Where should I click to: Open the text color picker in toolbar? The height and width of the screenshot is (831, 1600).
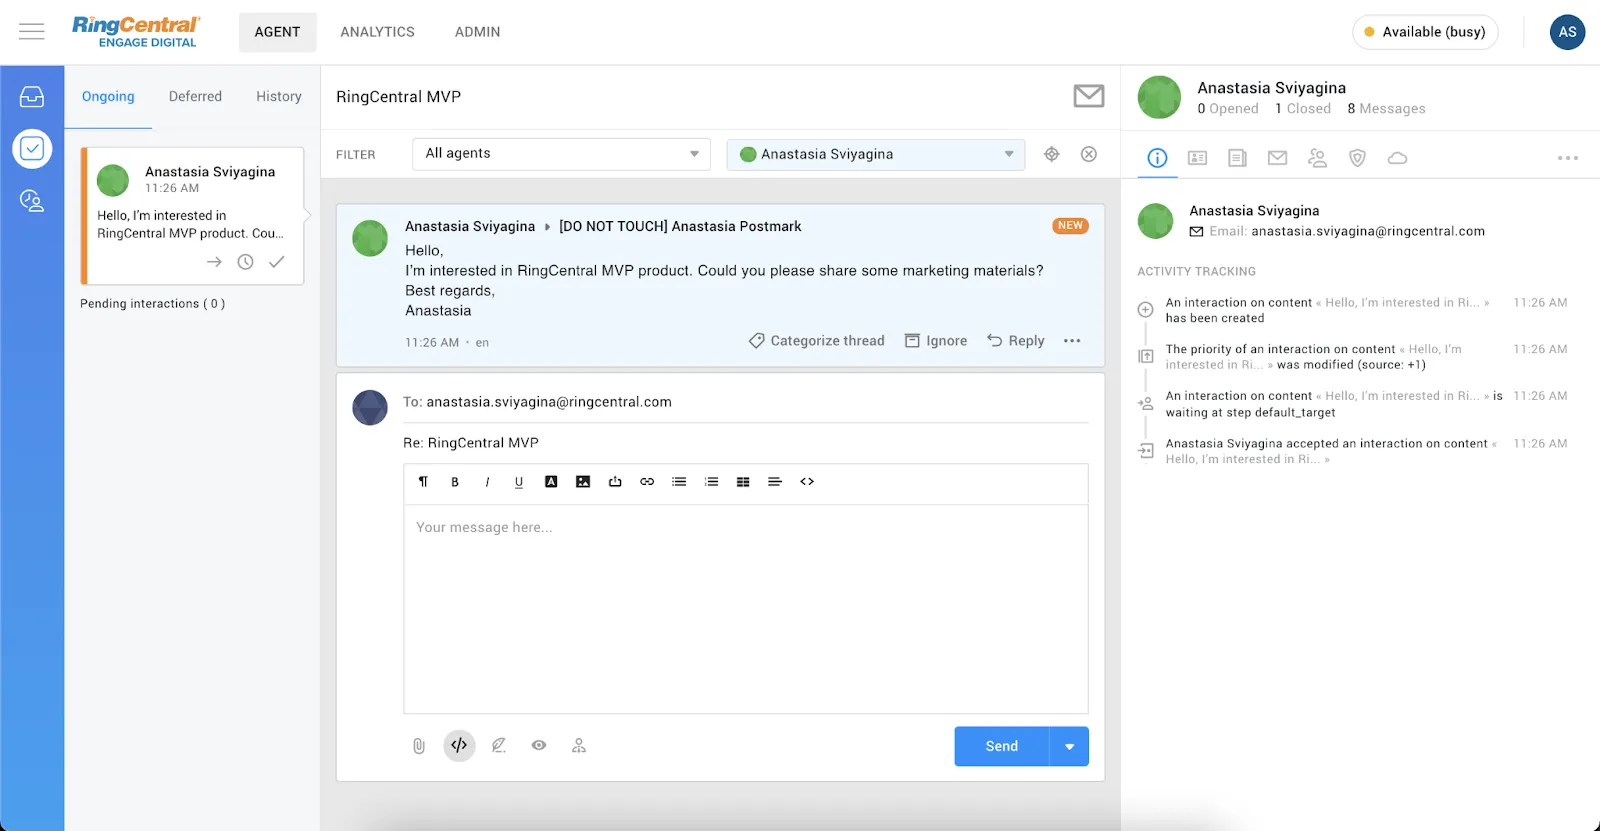pos(551,482)
